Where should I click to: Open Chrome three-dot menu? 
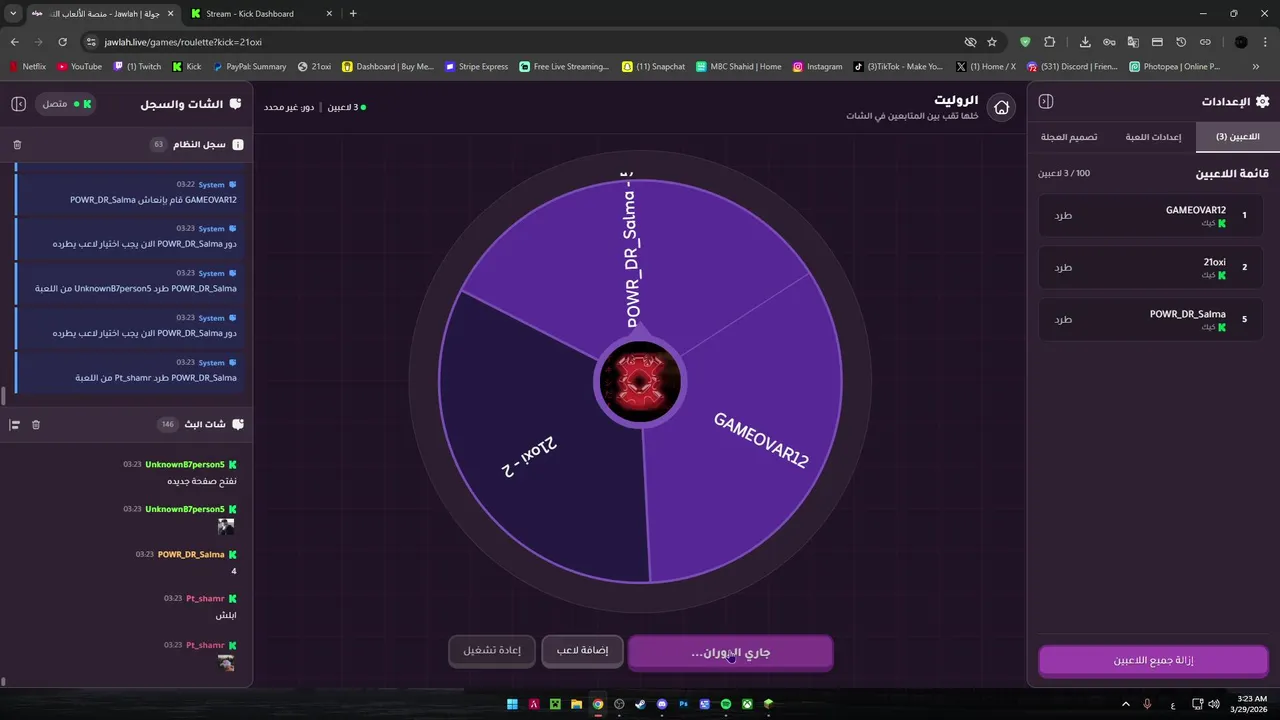click(x=1266, y=42)
